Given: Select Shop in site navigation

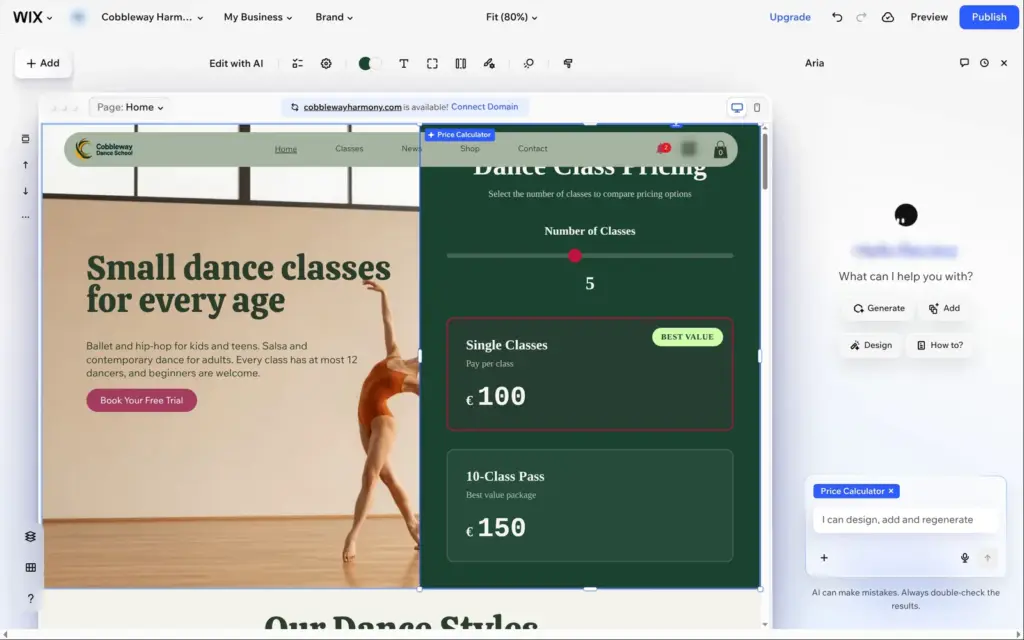Looking at the screenshot, I should point(470,149).
